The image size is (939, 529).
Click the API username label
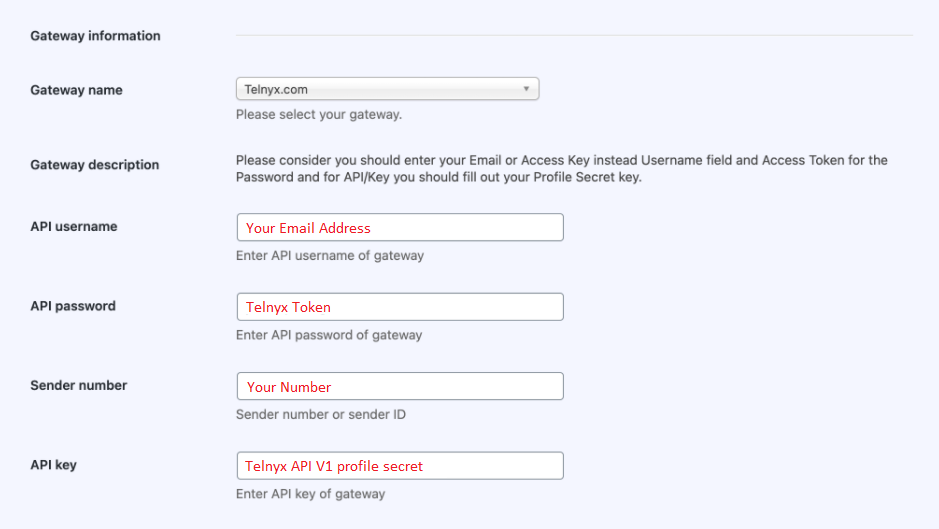74,226
